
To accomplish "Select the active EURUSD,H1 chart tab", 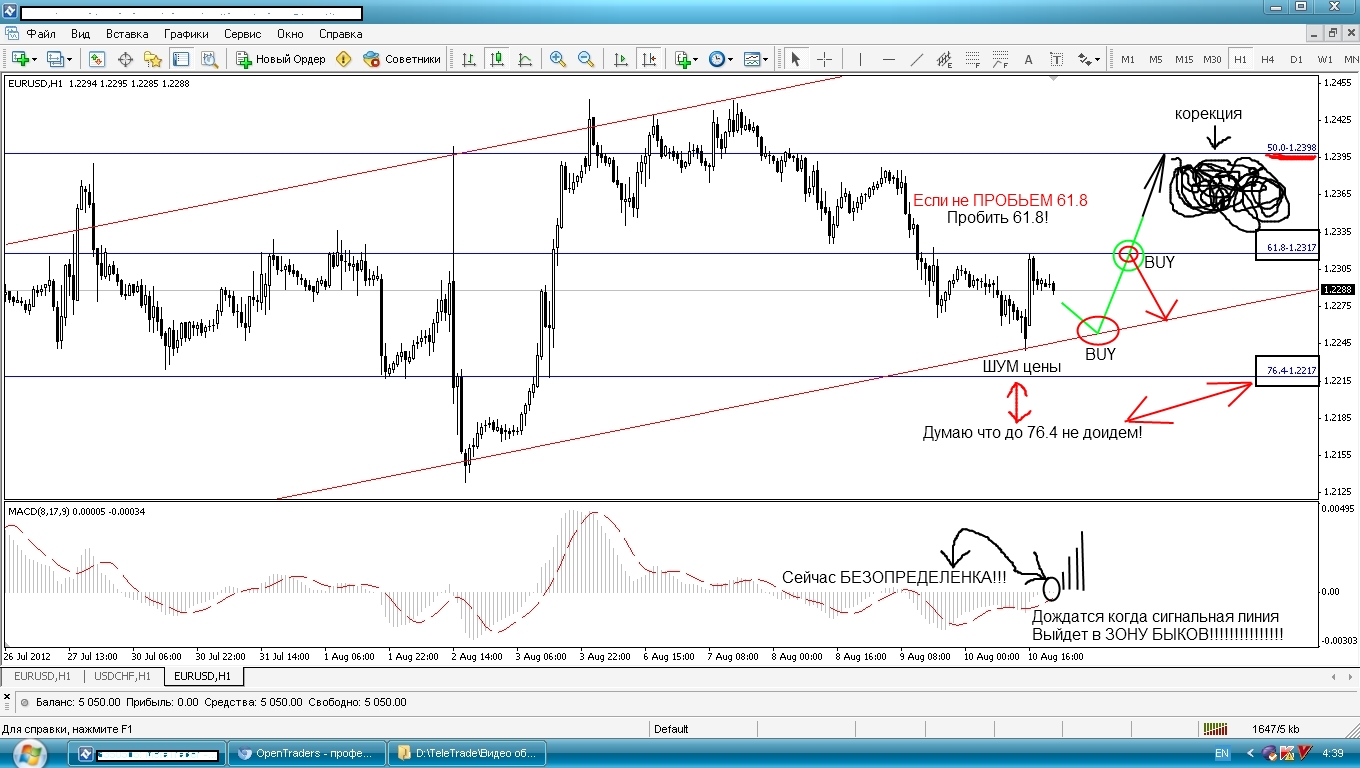I will 204,676.
